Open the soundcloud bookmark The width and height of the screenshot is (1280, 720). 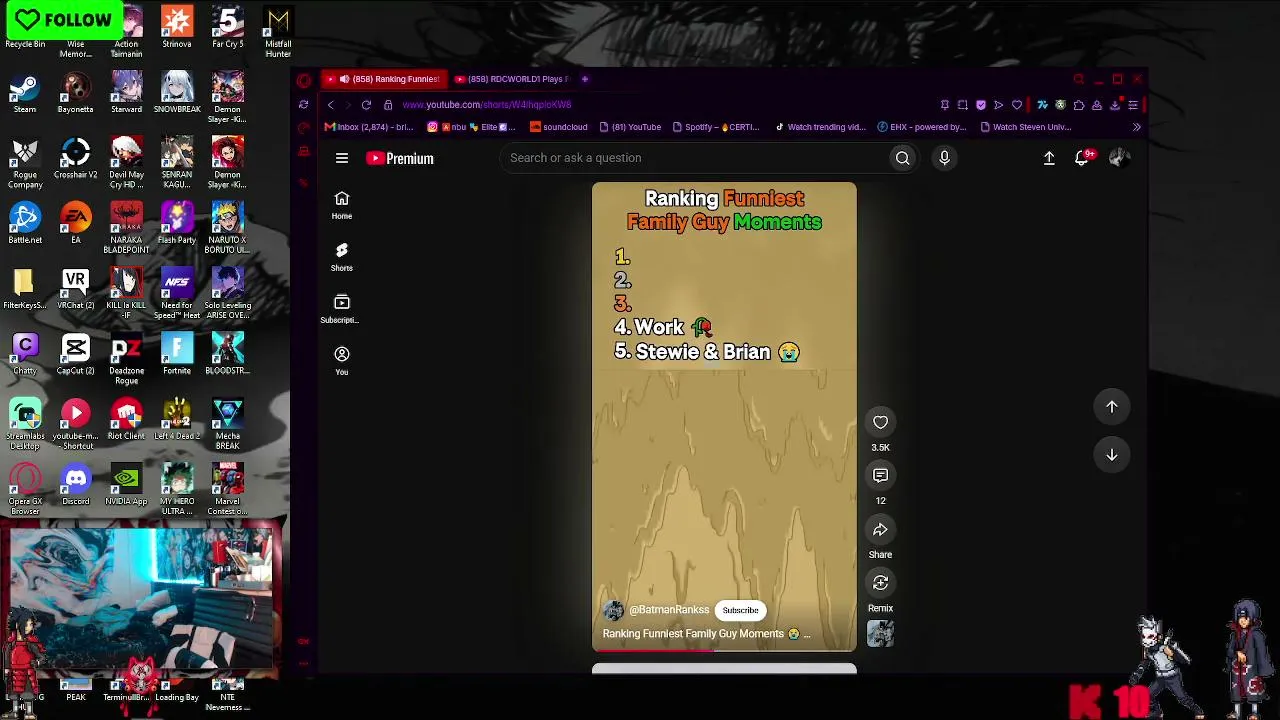(559, 127)
